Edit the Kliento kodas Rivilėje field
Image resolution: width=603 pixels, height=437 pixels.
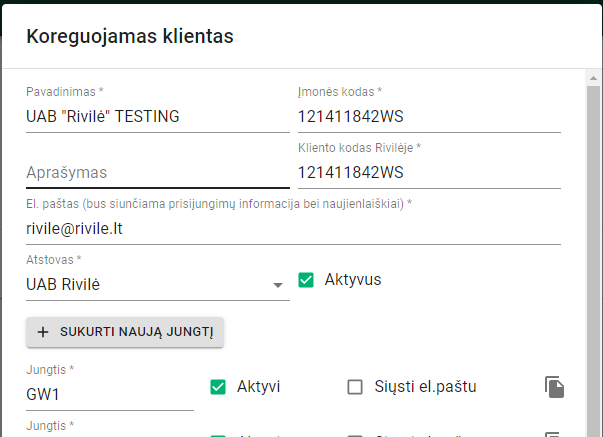coord(428,172)
